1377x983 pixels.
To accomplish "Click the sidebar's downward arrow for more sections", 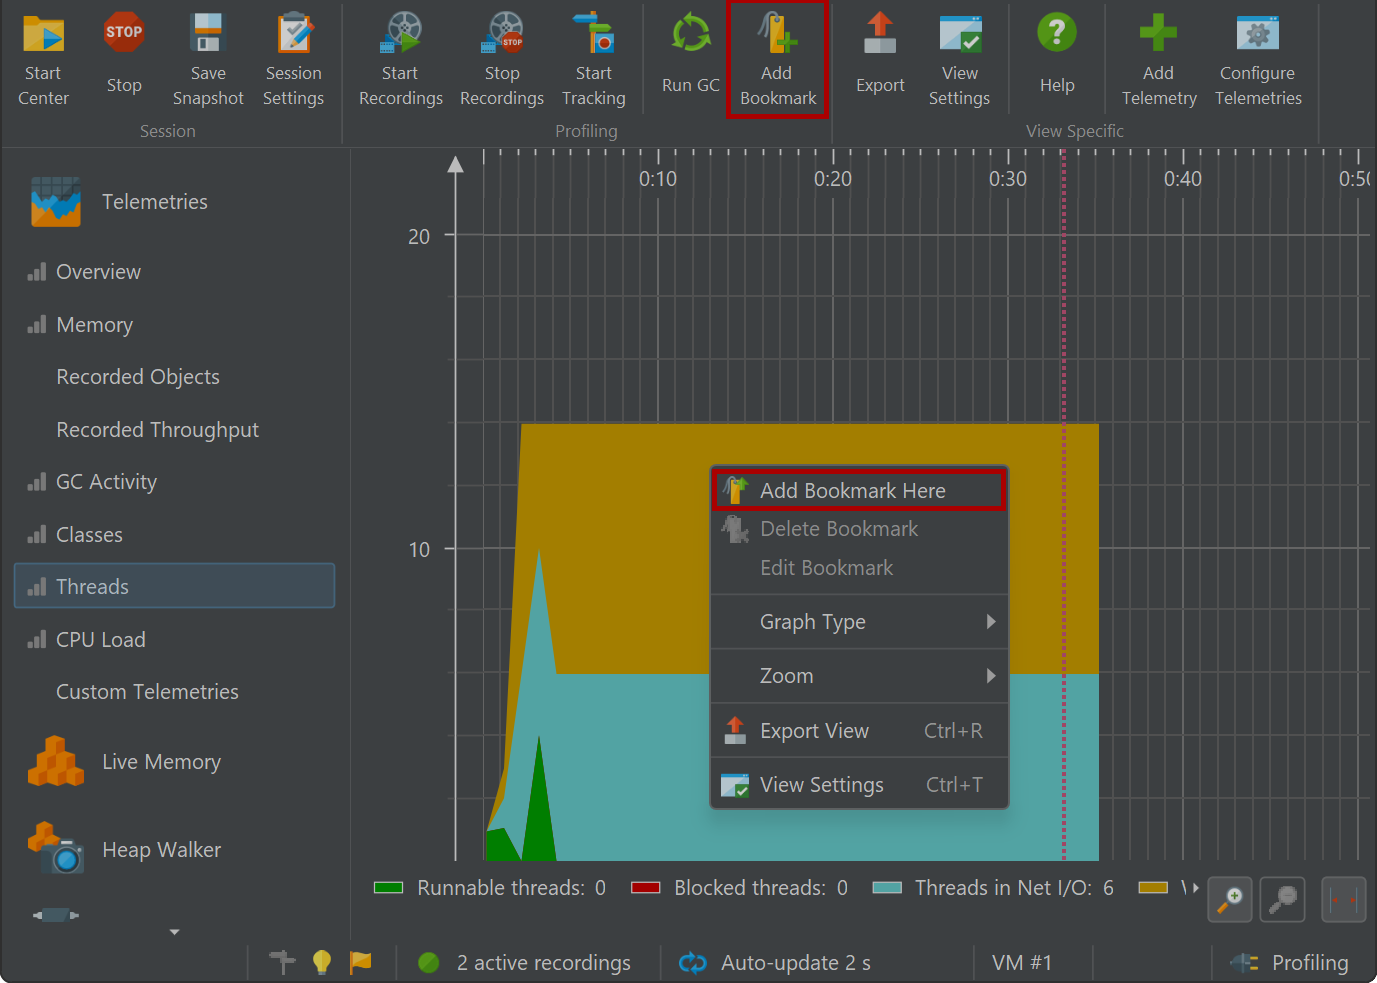I will coord(174,932).
